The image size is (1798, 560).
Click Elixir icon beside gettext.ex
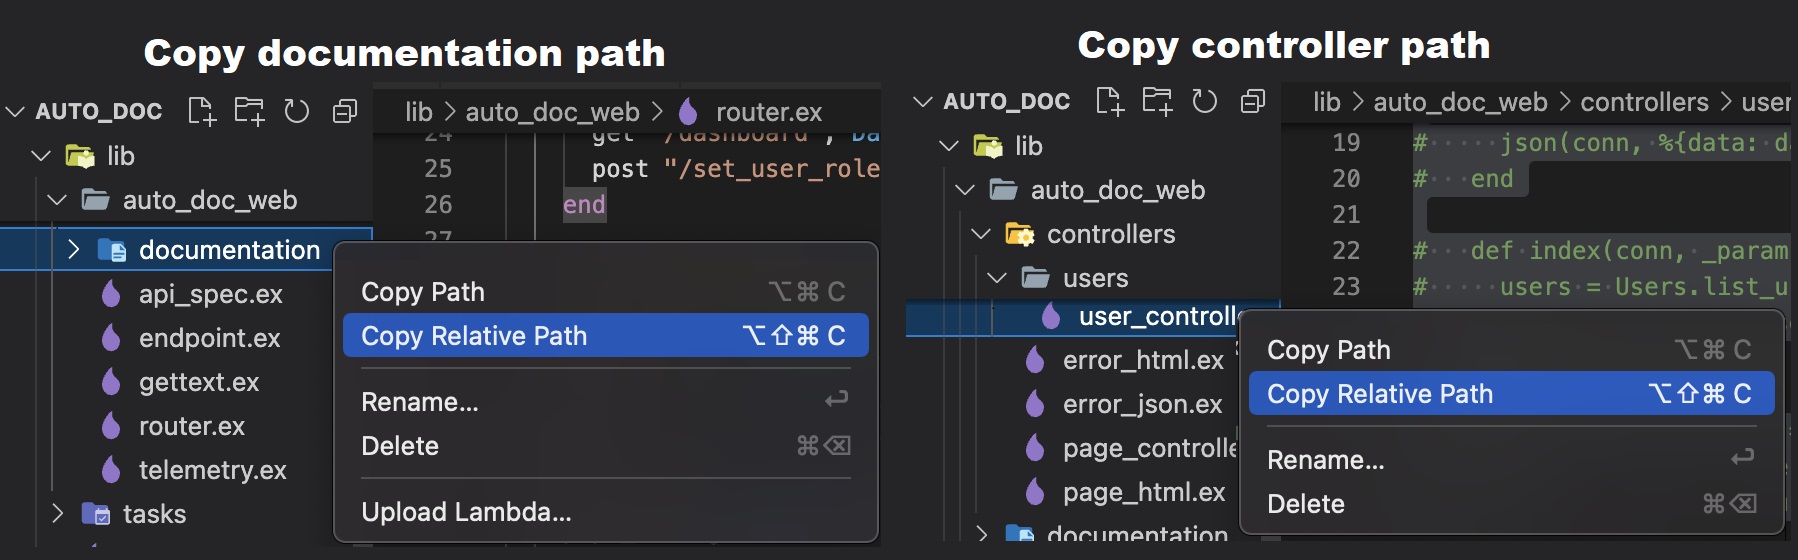click(x=111, y=382)
